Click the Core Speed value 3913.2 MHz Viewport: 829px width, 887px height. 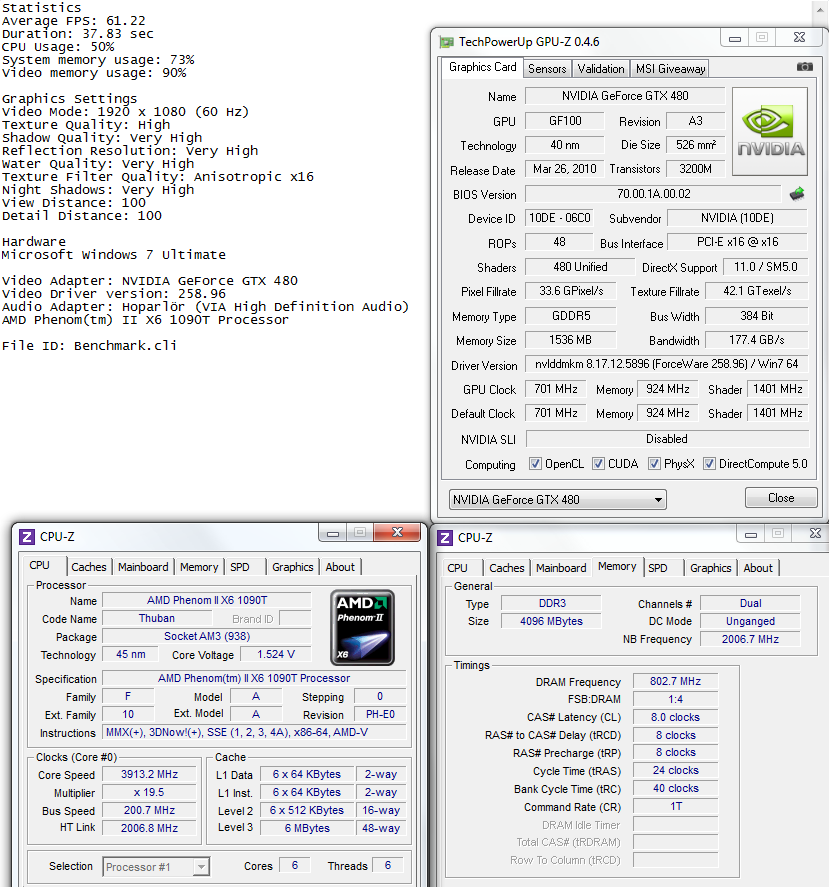(149, 774)
